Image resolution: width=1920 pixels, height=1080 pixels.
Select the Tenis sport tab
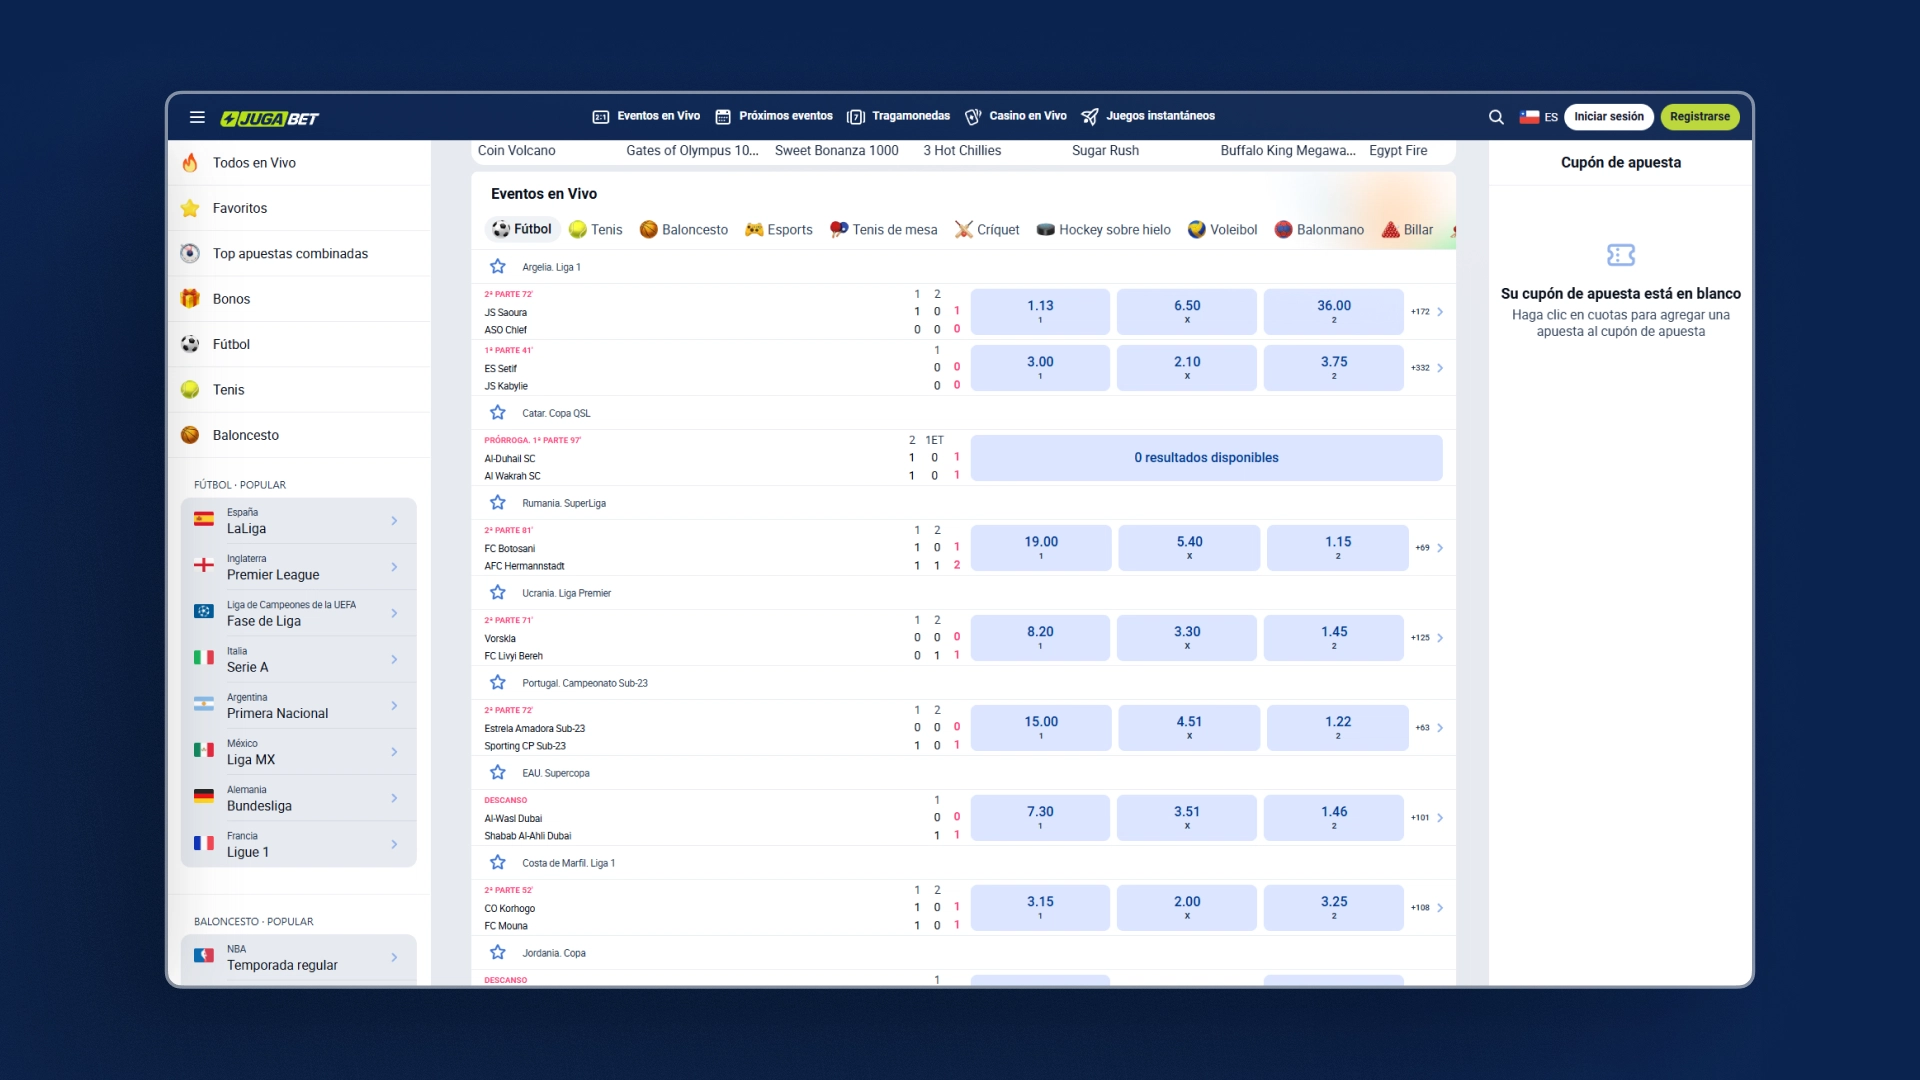pos(596,230)
